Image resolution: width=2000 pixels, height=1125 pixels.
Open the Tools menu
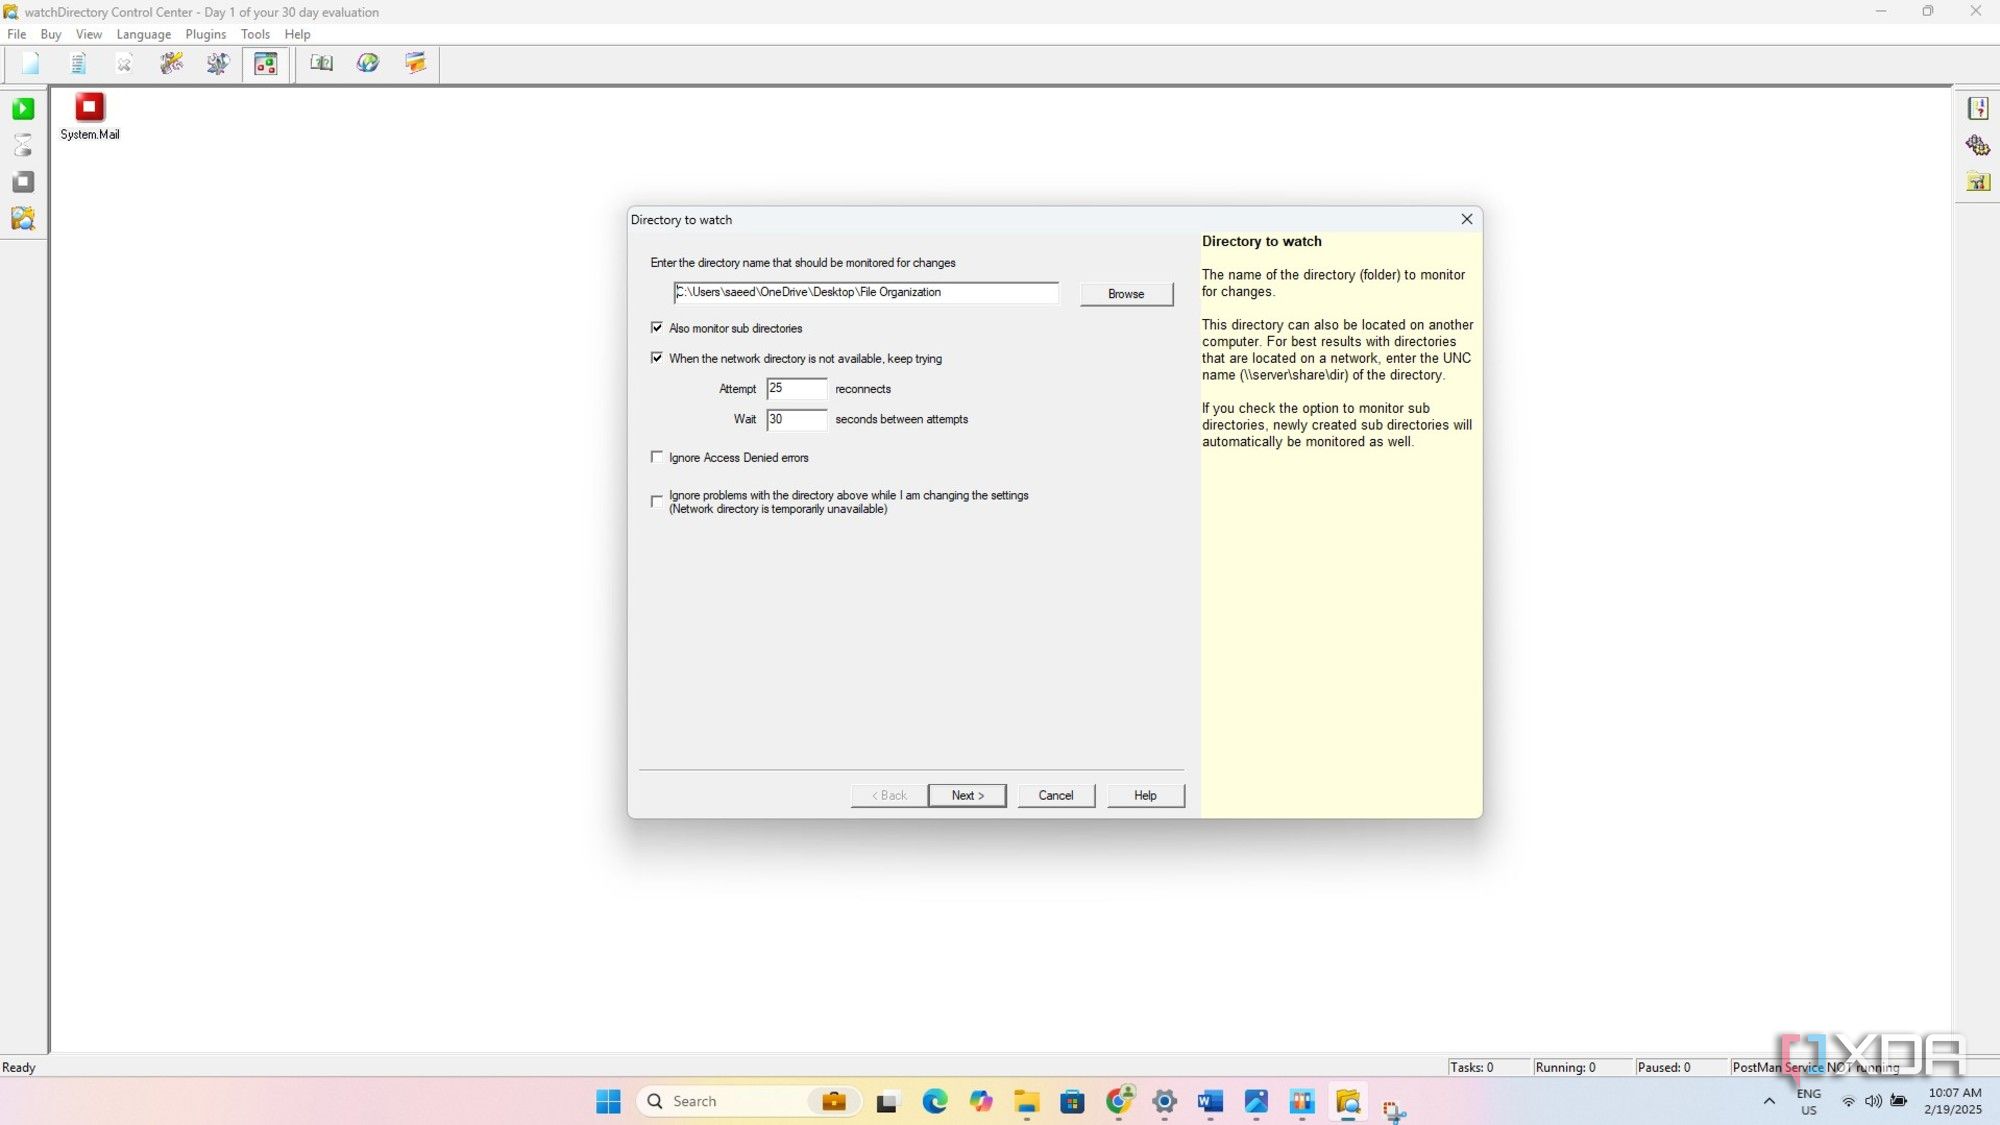[x=255, y=34]
